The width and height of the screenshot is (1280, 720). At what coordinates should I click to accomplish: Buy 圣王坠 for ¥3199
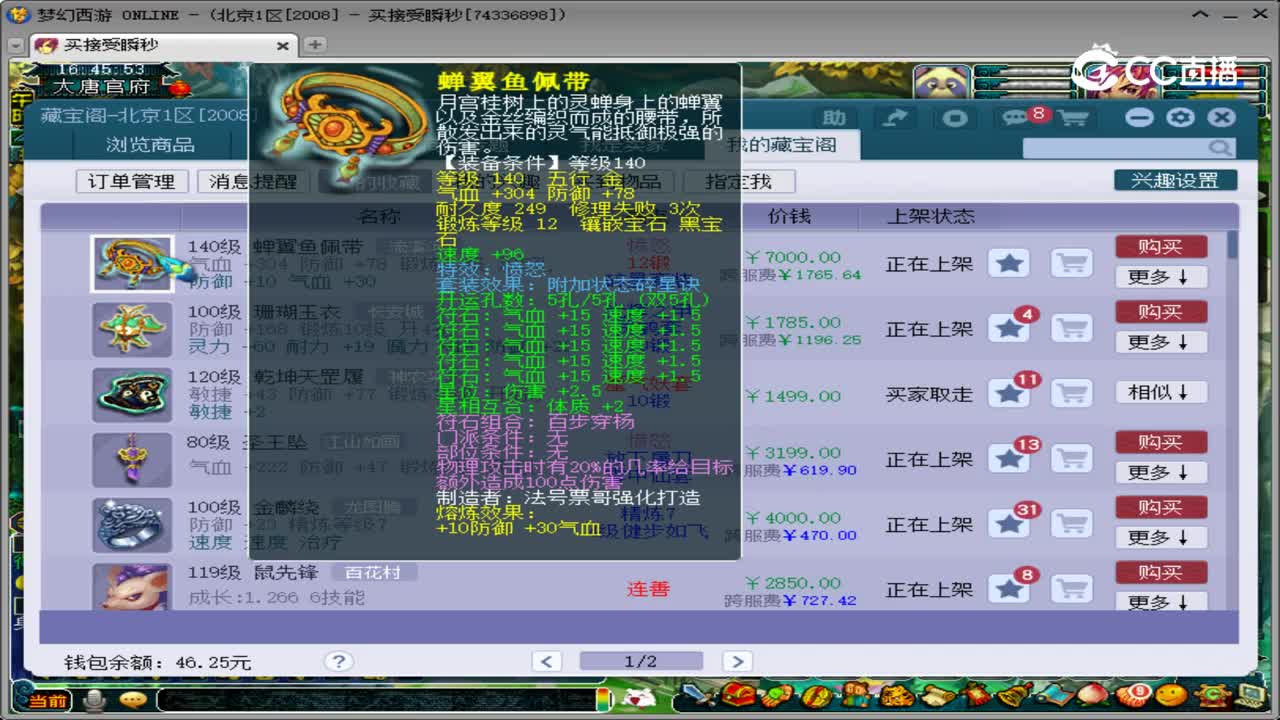coord(1161,442)
